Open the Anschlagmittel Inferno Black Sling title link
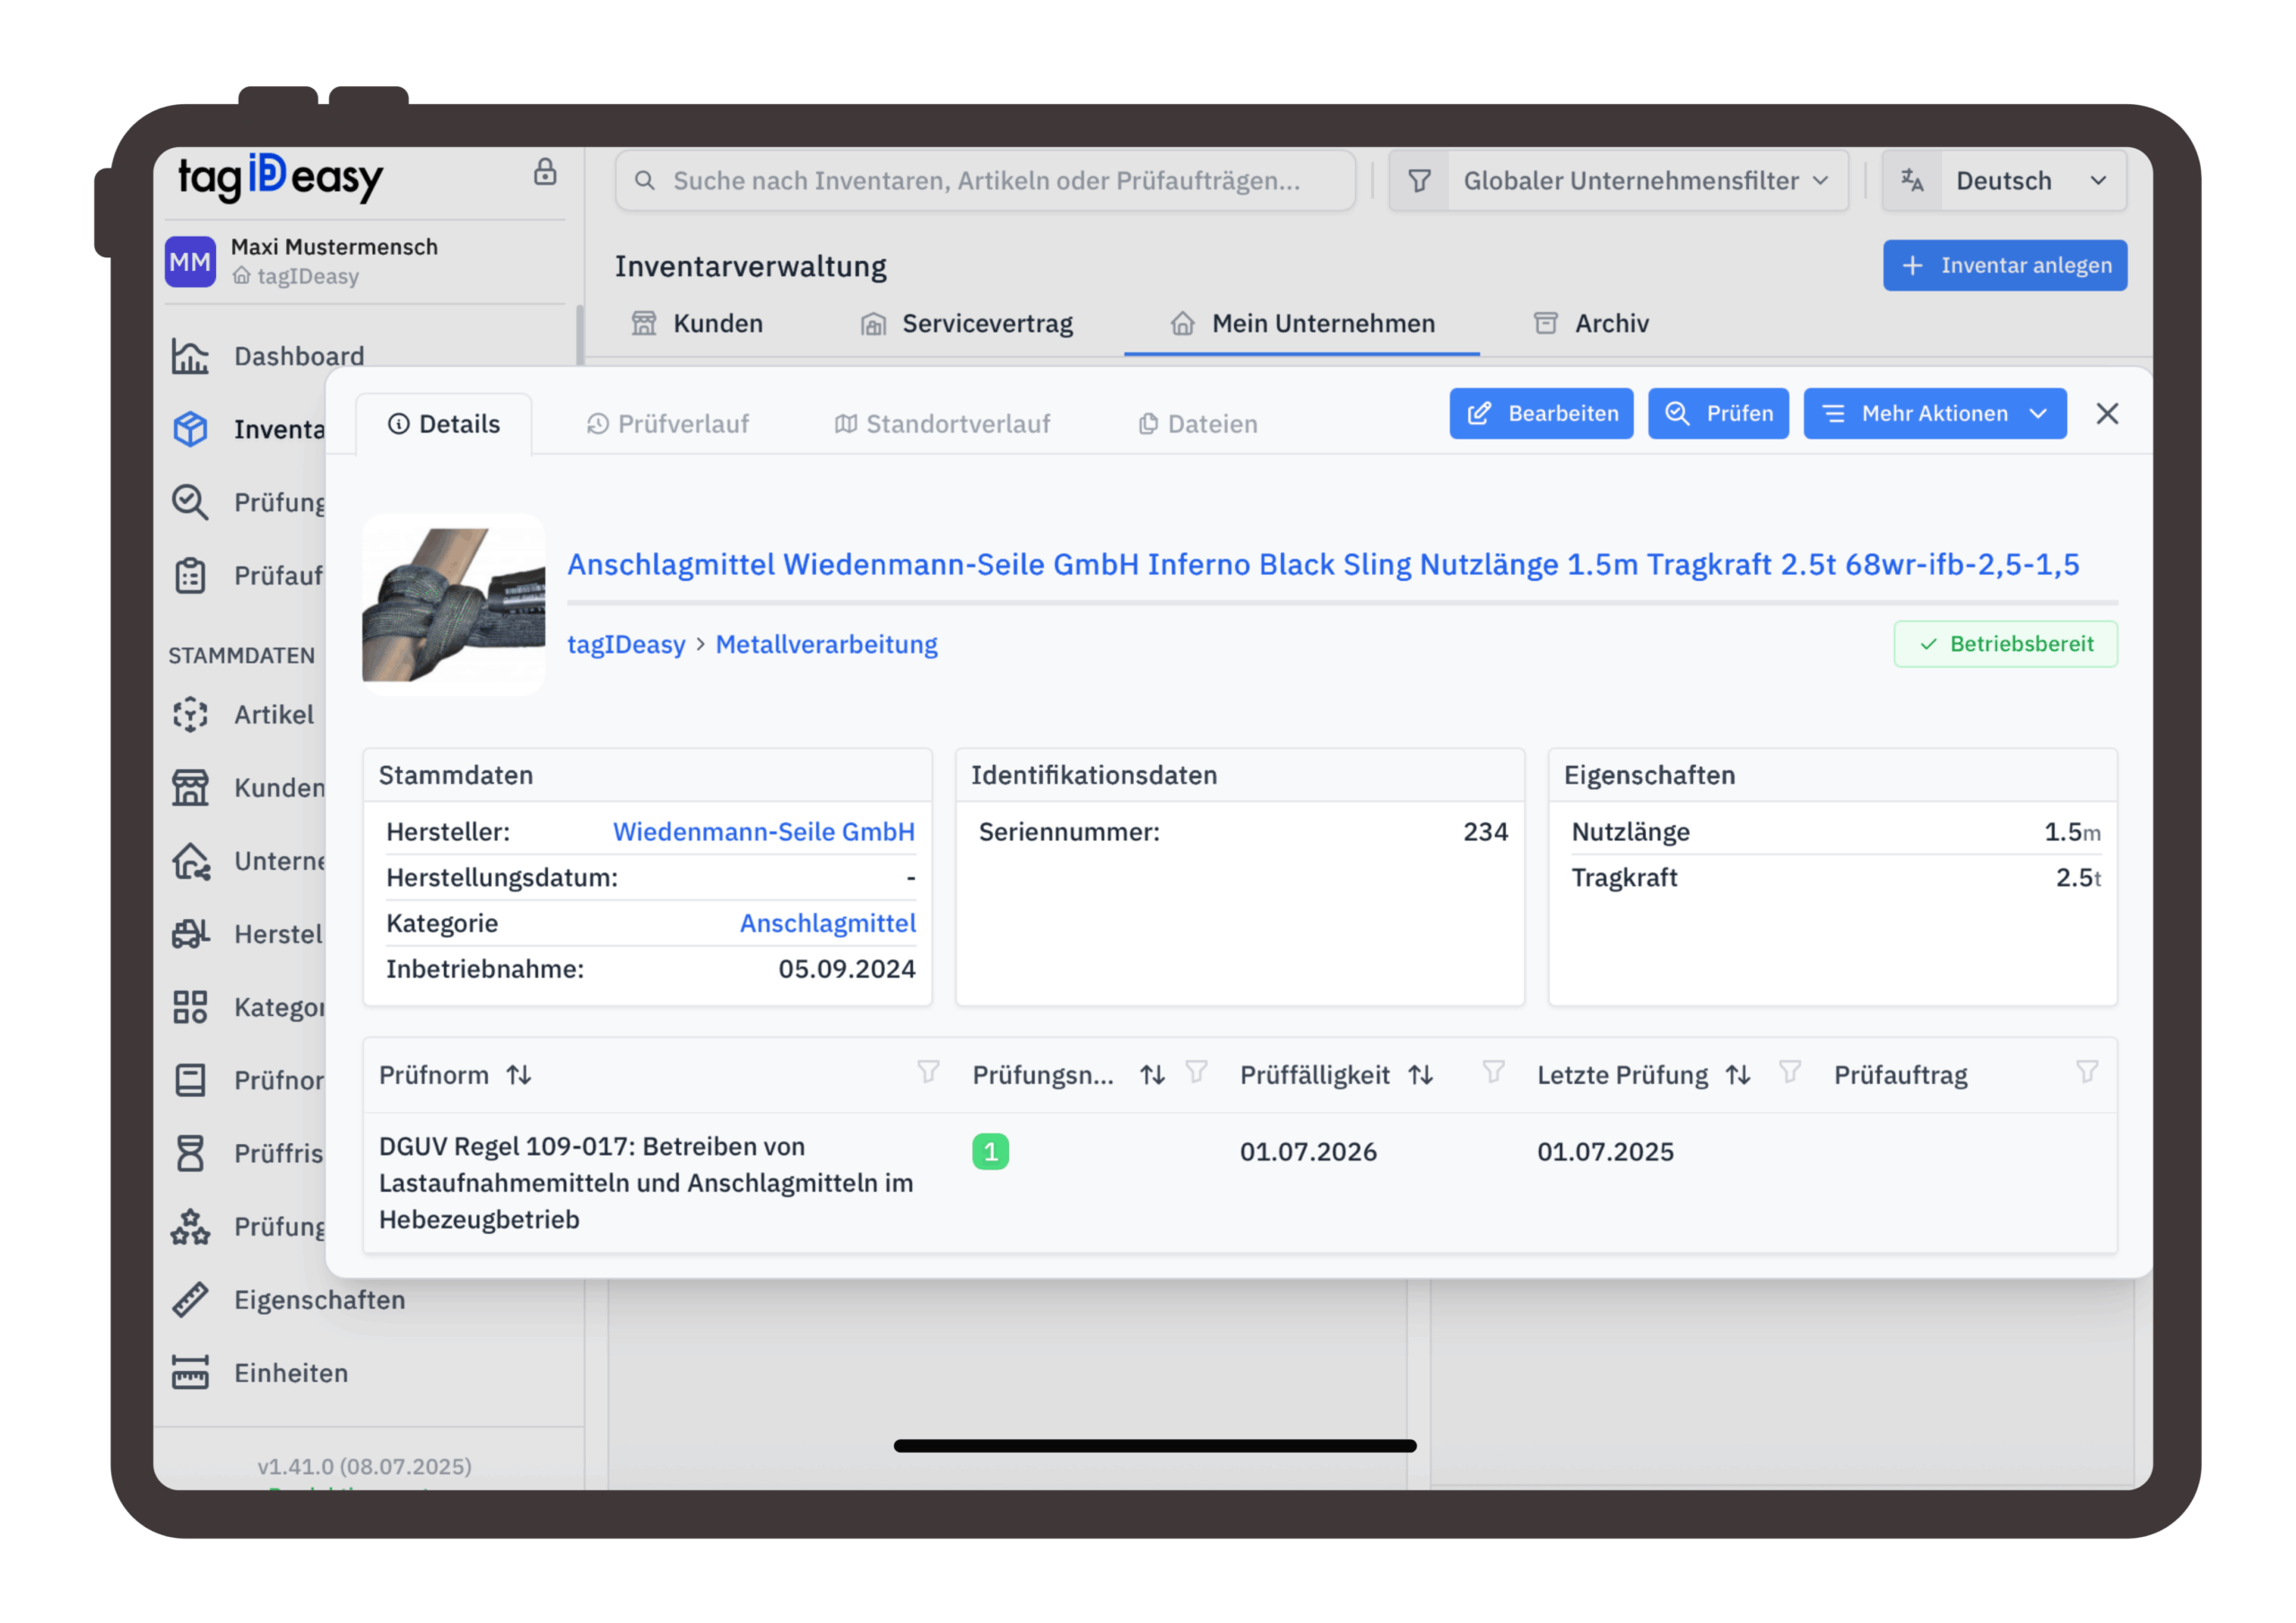Screen dimensions: 2296x1623 (1323, 564)
